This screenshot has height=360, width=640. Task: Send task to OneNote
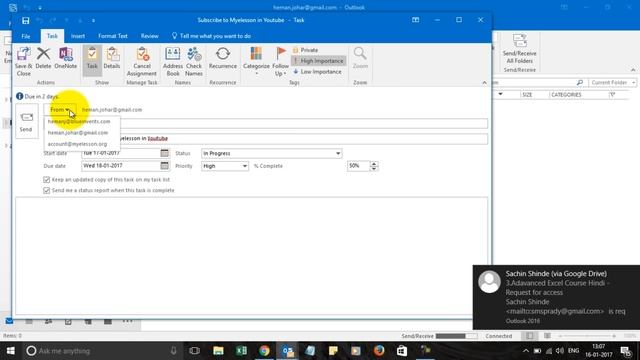tap(66, 58)
